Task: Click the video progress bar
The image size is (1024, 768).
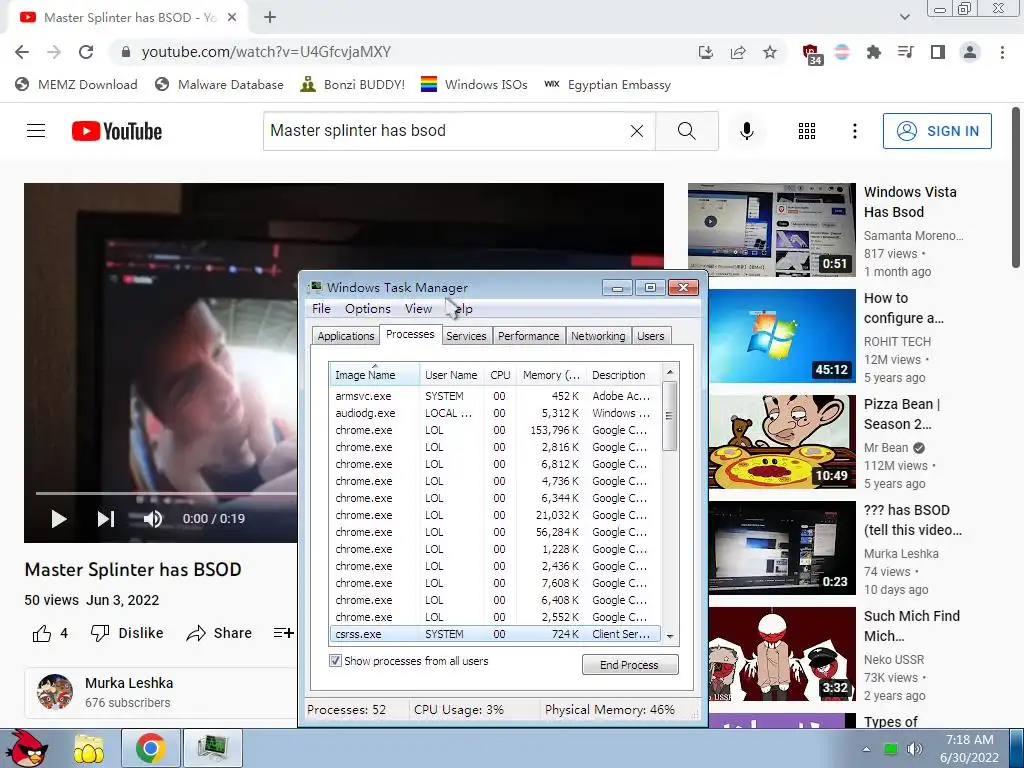Action: click(166, 494)
